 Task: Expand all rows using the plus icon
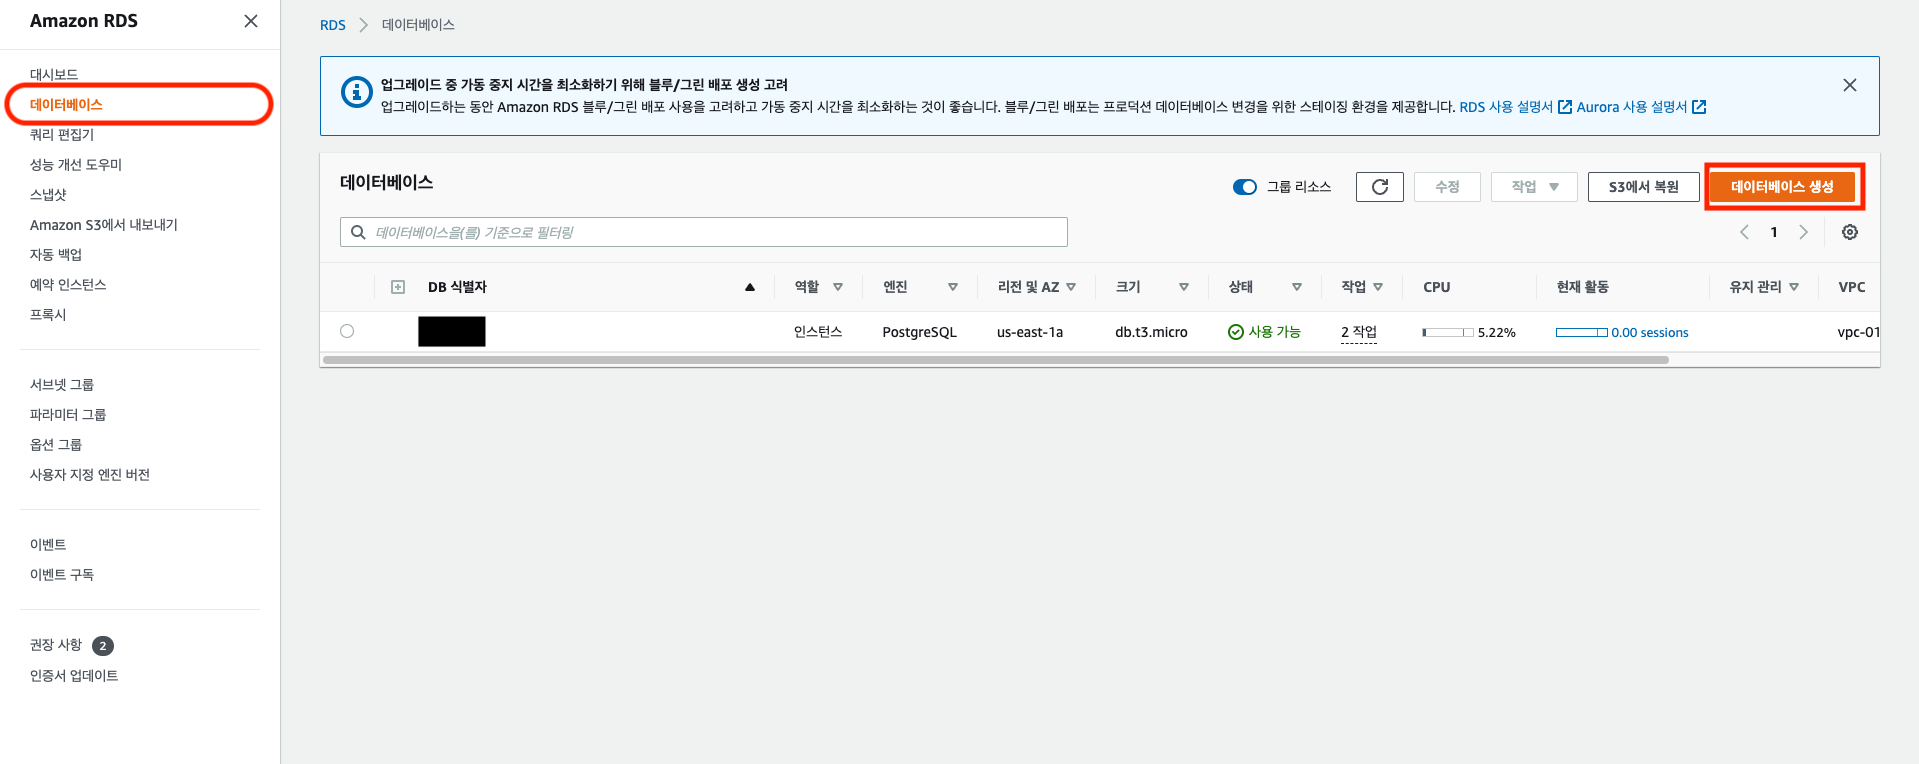point(398,287)
